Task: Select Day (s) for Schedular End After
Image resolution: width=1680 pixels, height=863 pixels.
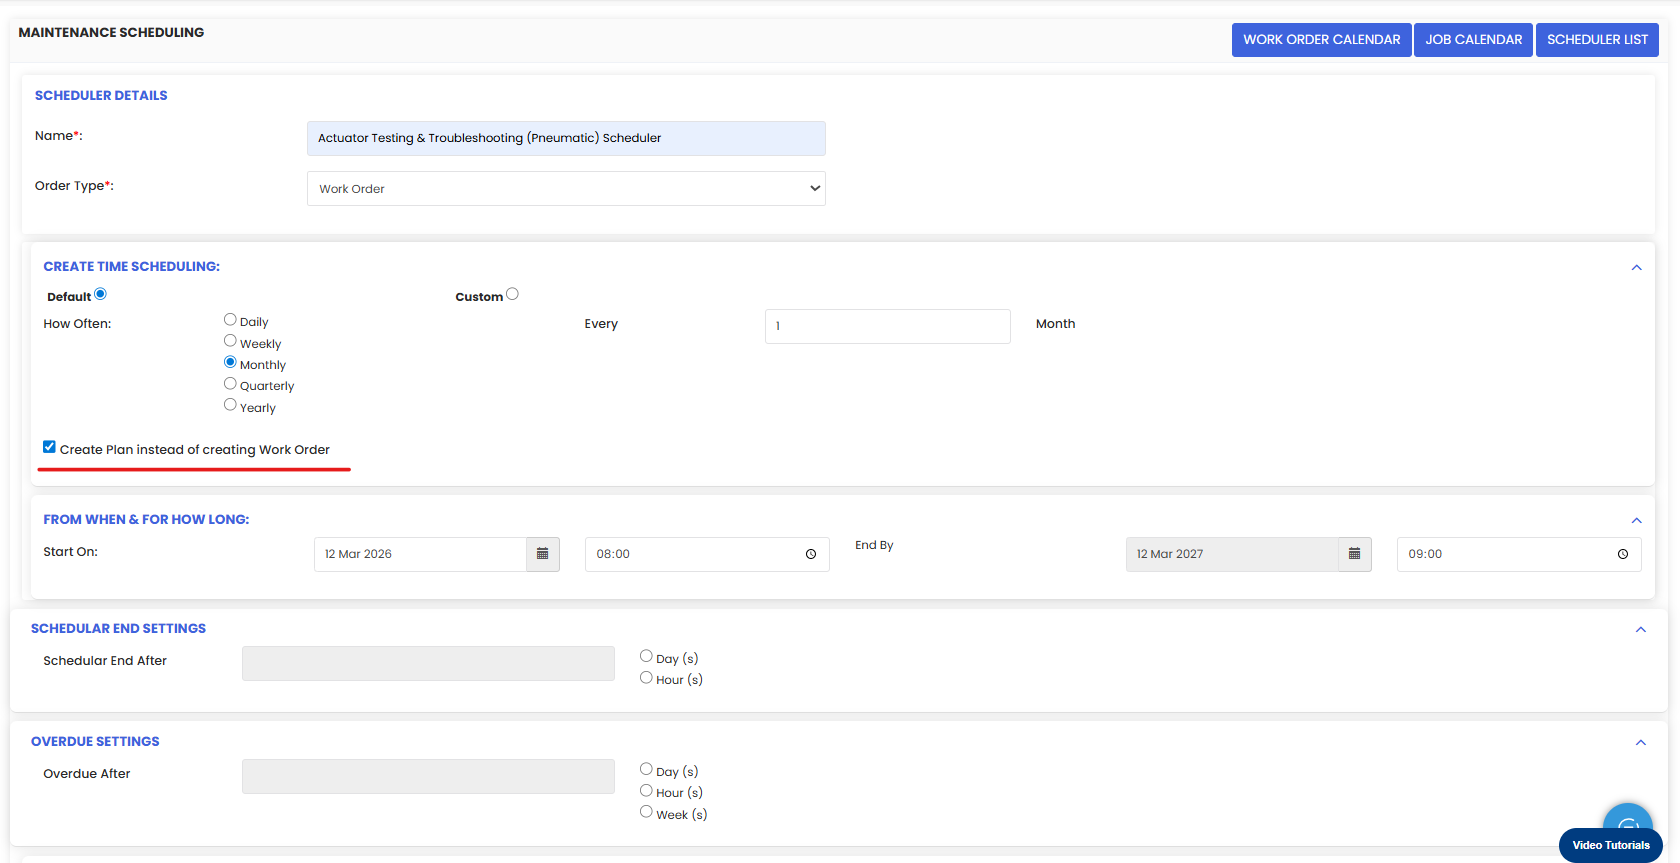Action: [x=646, y=656]
